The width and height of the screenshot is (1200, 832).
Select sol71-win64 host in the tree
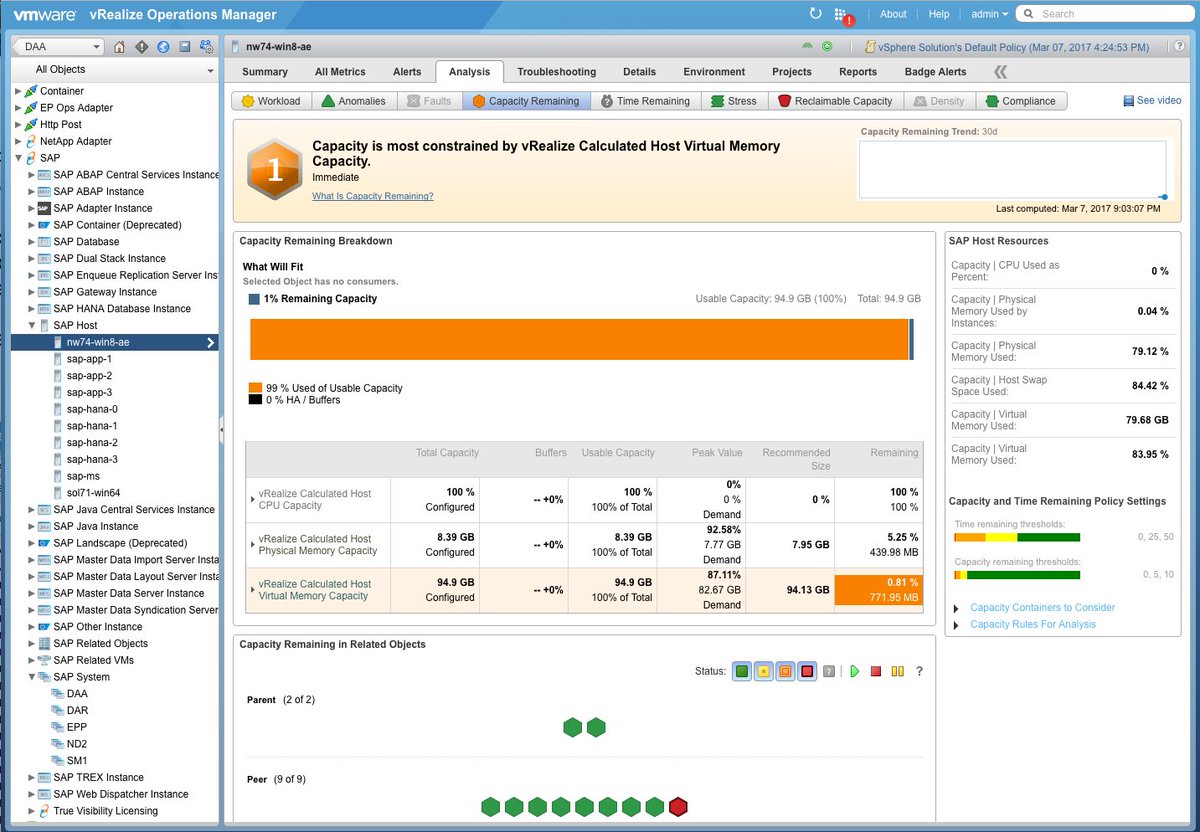click(x=93, y=493)
